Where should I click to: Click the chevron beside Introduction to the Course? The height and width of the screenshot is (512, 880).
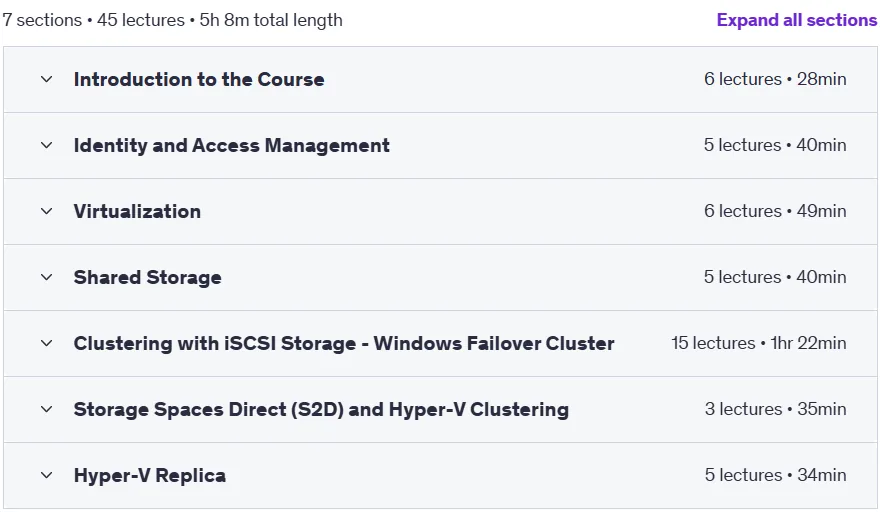coord(47,79)
